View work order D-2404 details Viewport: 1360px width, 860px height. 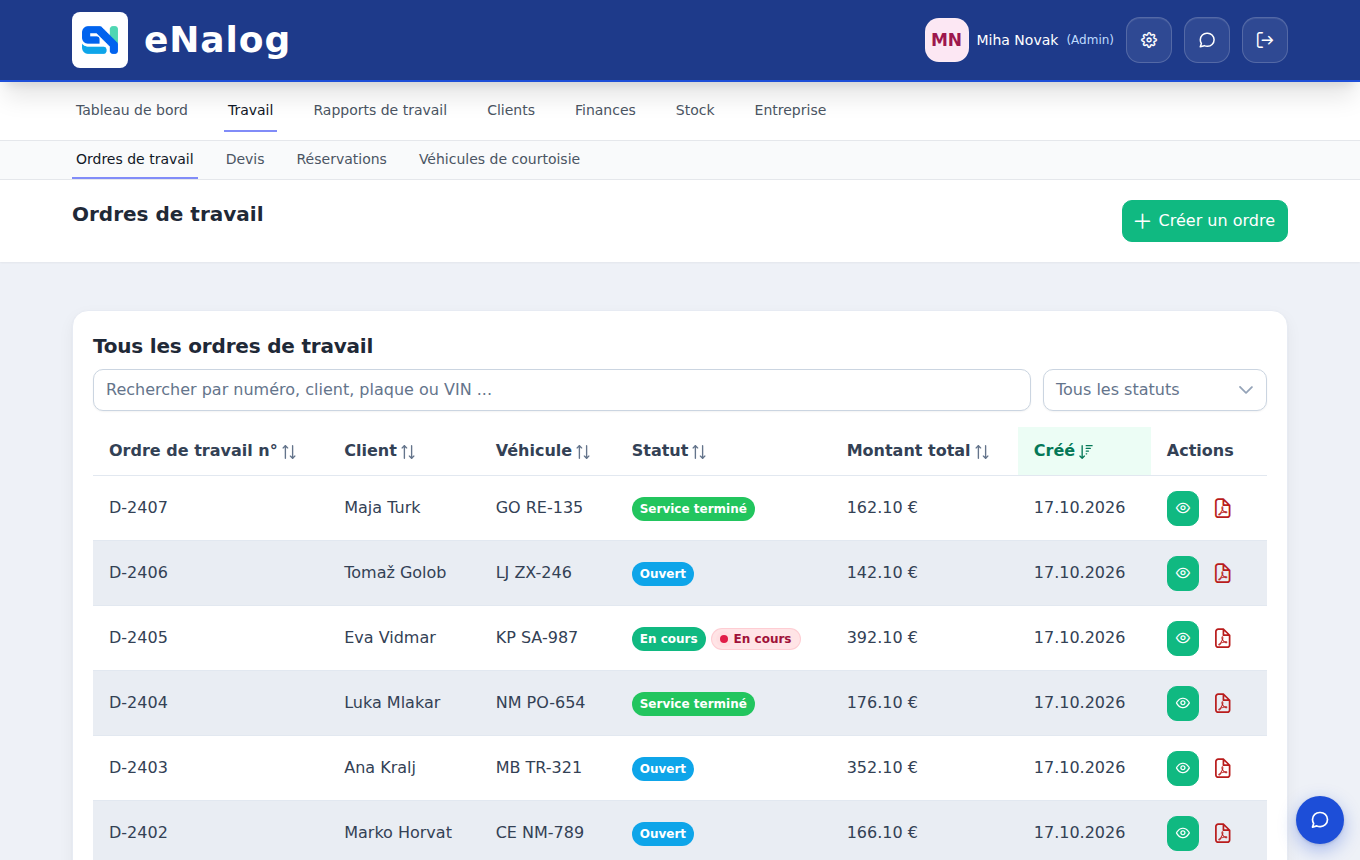(1183, 703)
